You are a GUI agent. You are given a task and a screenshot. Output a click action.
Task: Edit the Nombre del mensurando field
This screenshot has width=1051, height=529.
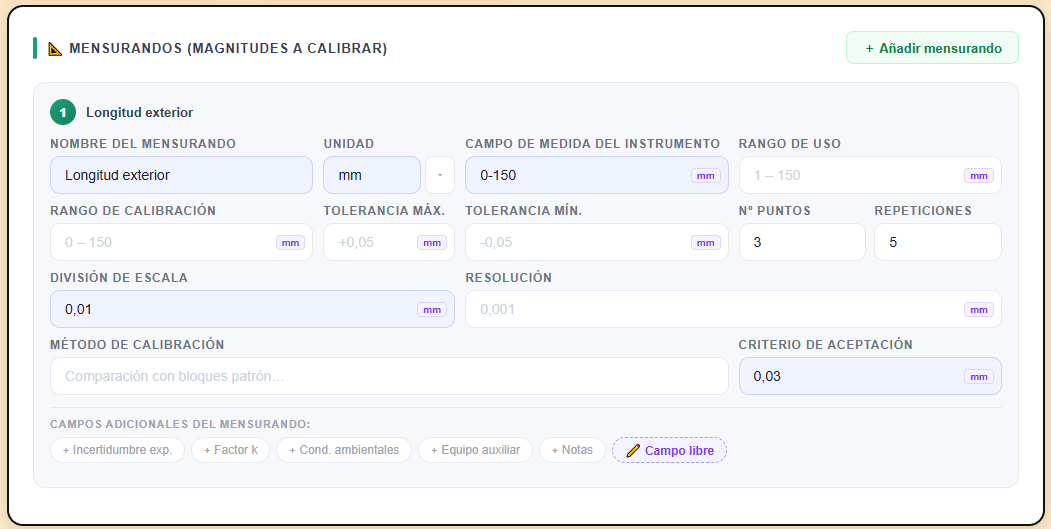pyautogui.click(x=181, y=175)
